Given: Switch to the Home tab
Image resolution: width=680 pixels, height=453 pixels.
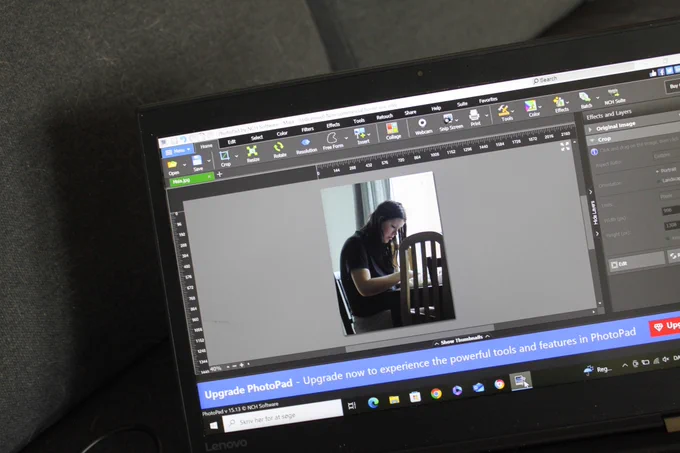Looking at the screenshot, I should coord(206,146).
